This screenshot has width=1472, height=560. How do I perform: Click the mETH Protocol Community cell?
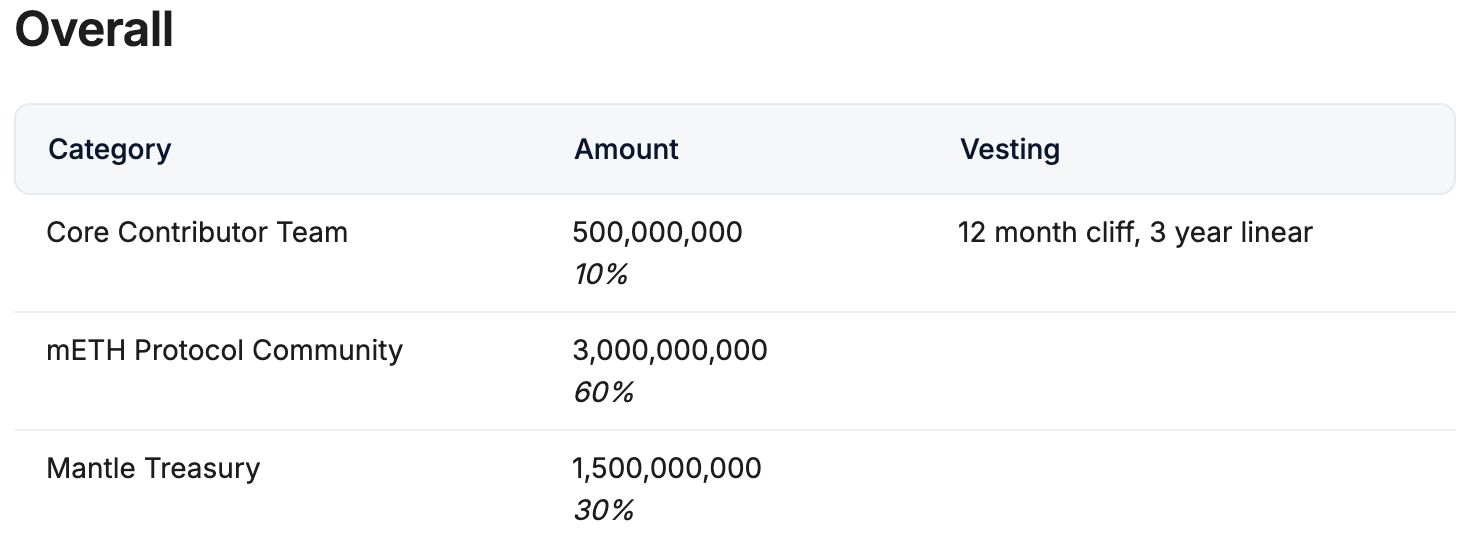pyautogui.click(x=225, y=351)
